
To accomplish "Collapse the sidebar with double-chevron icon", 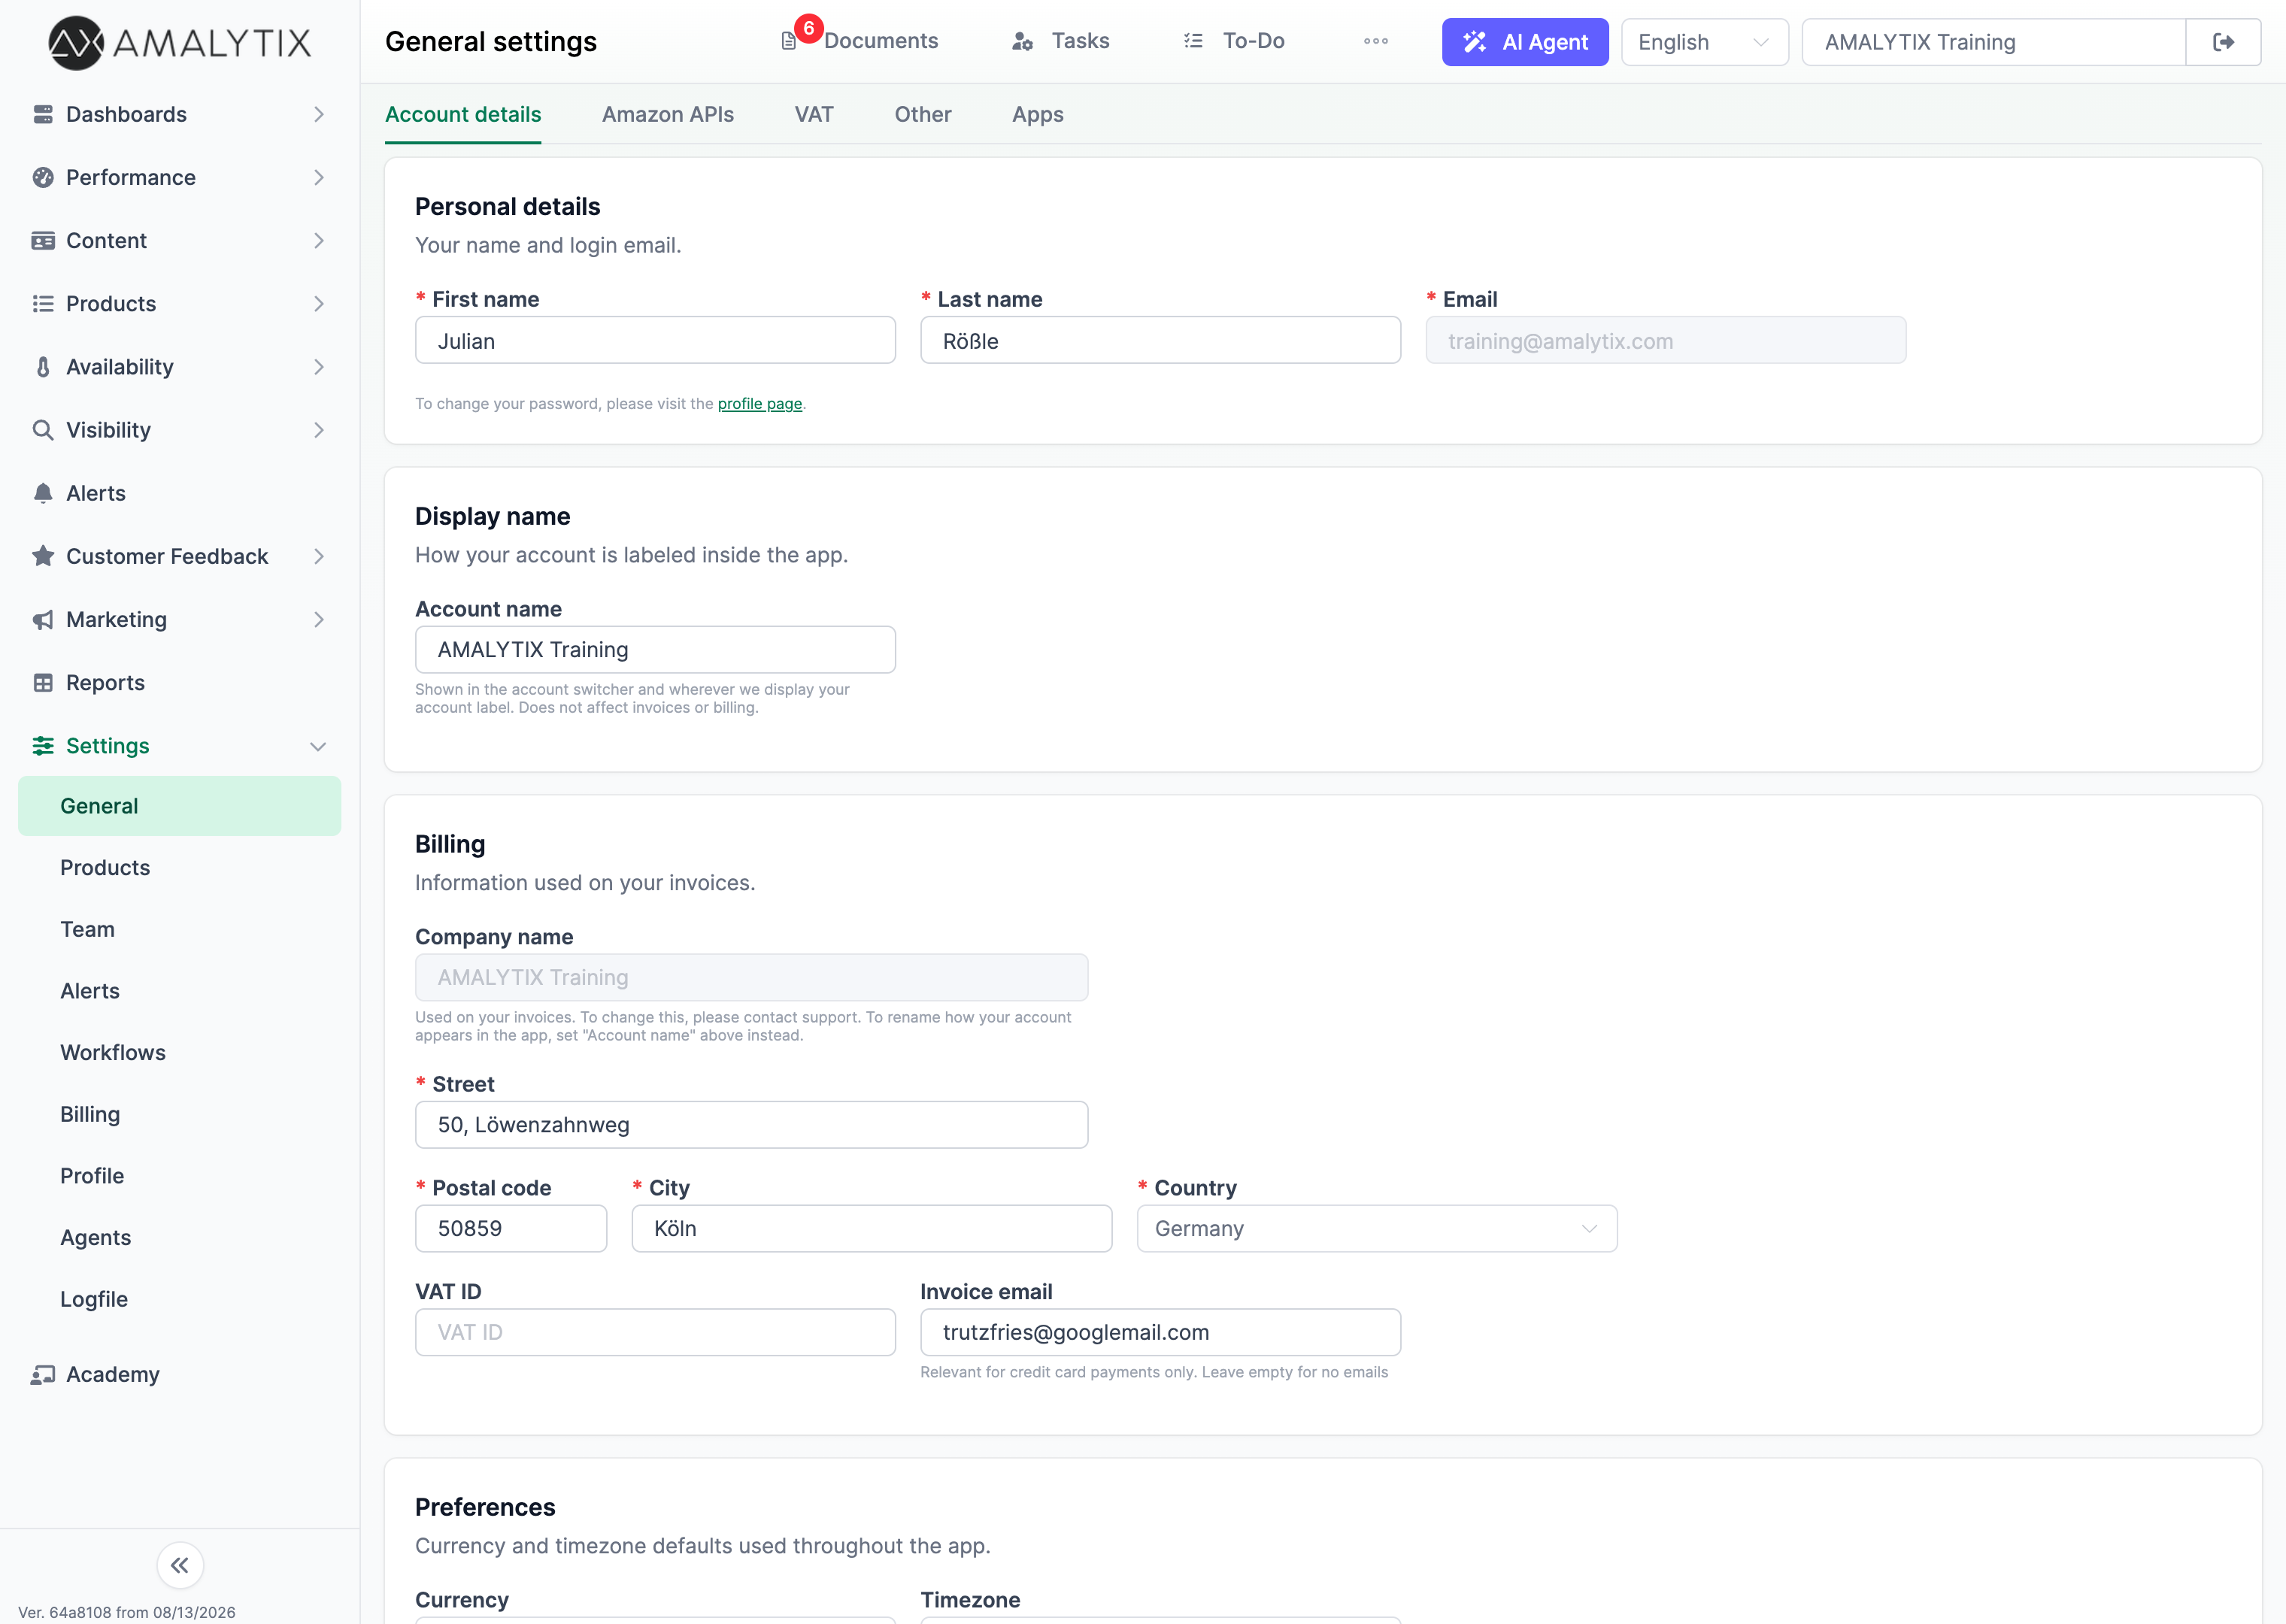I will [180, 1565].
